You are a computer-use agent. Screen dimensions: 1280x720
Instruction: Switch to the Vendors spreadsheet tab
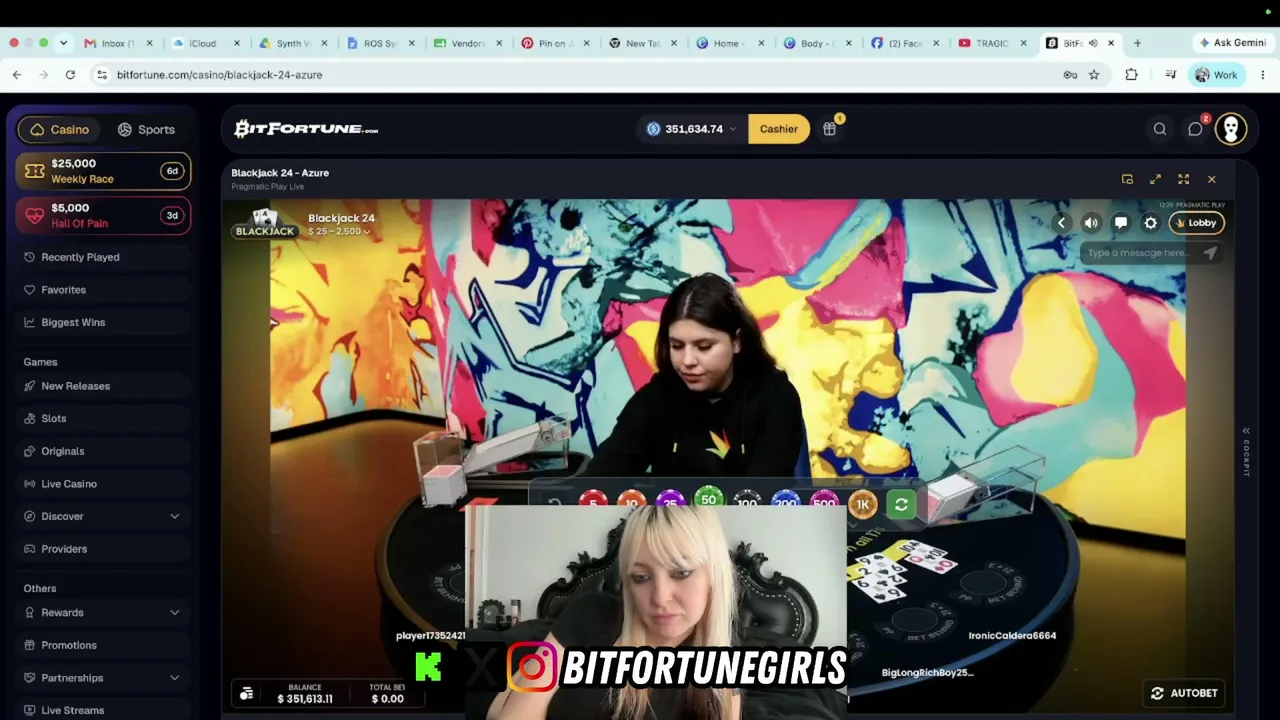[468, 43]
